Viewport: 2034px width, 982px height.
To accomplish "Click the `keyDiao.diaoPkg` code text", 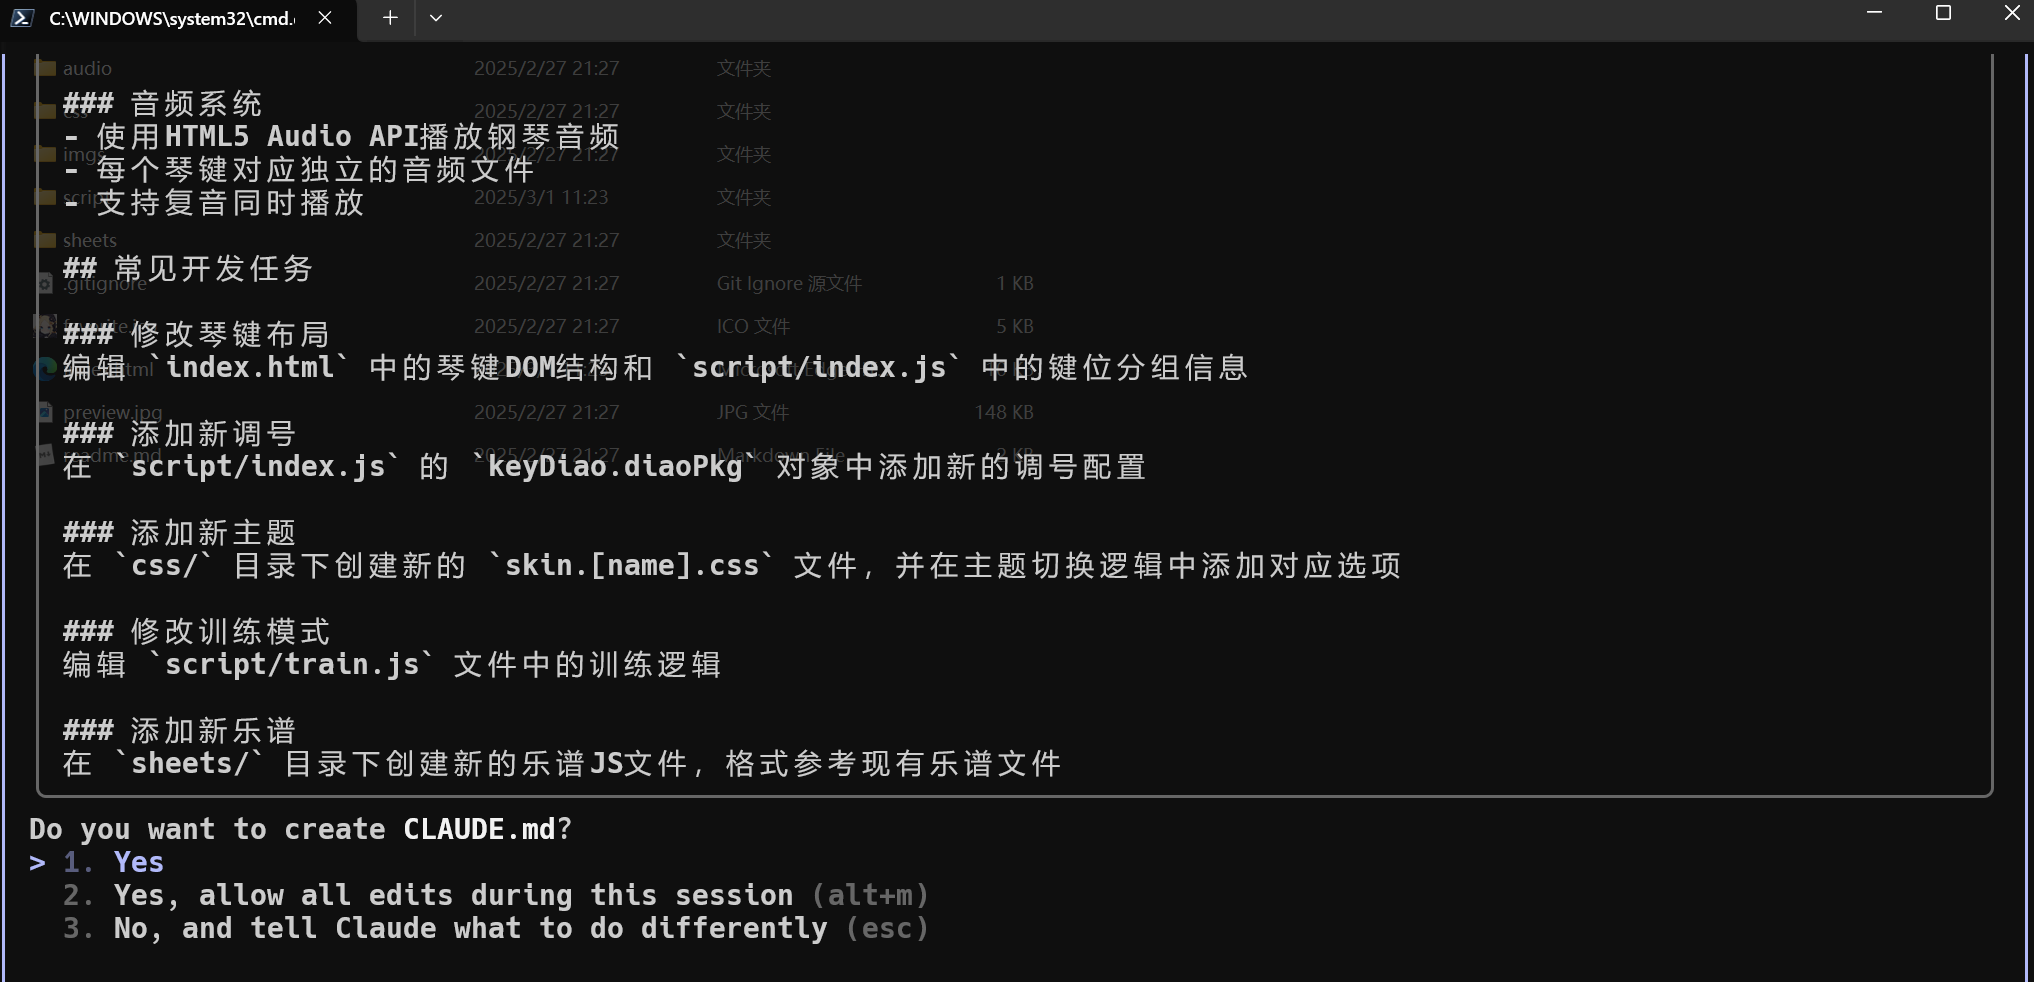I will pyautogui.click(x=615, y=466).
